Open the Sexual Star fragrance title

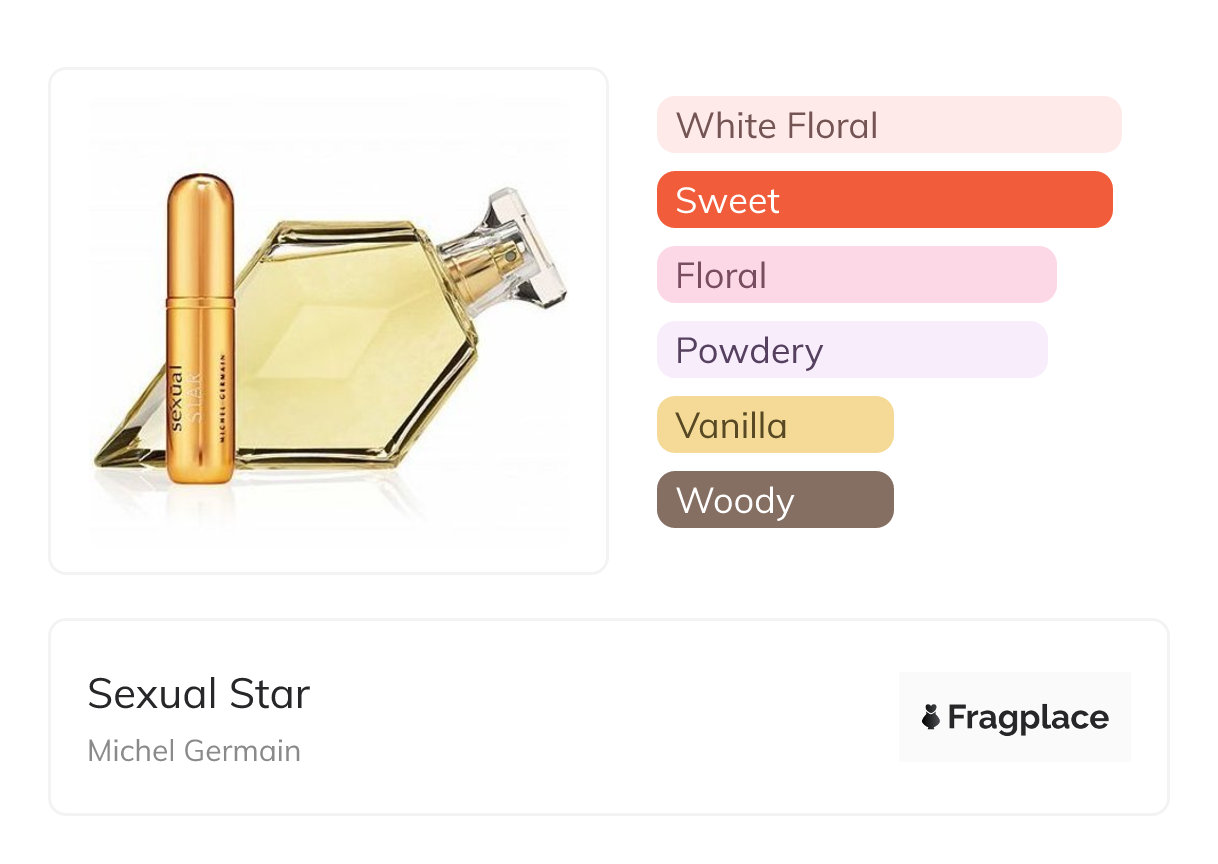tap(199, 693)
